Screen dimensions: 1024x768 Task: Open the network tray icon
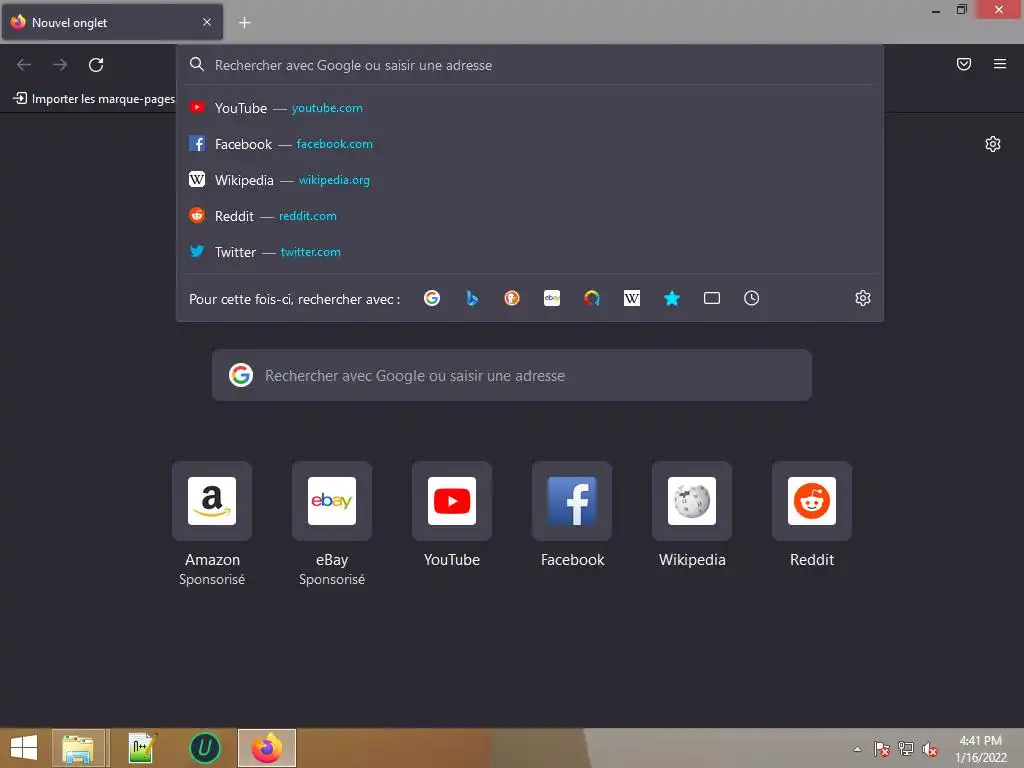pyautogui.click(x=906, y=749)
